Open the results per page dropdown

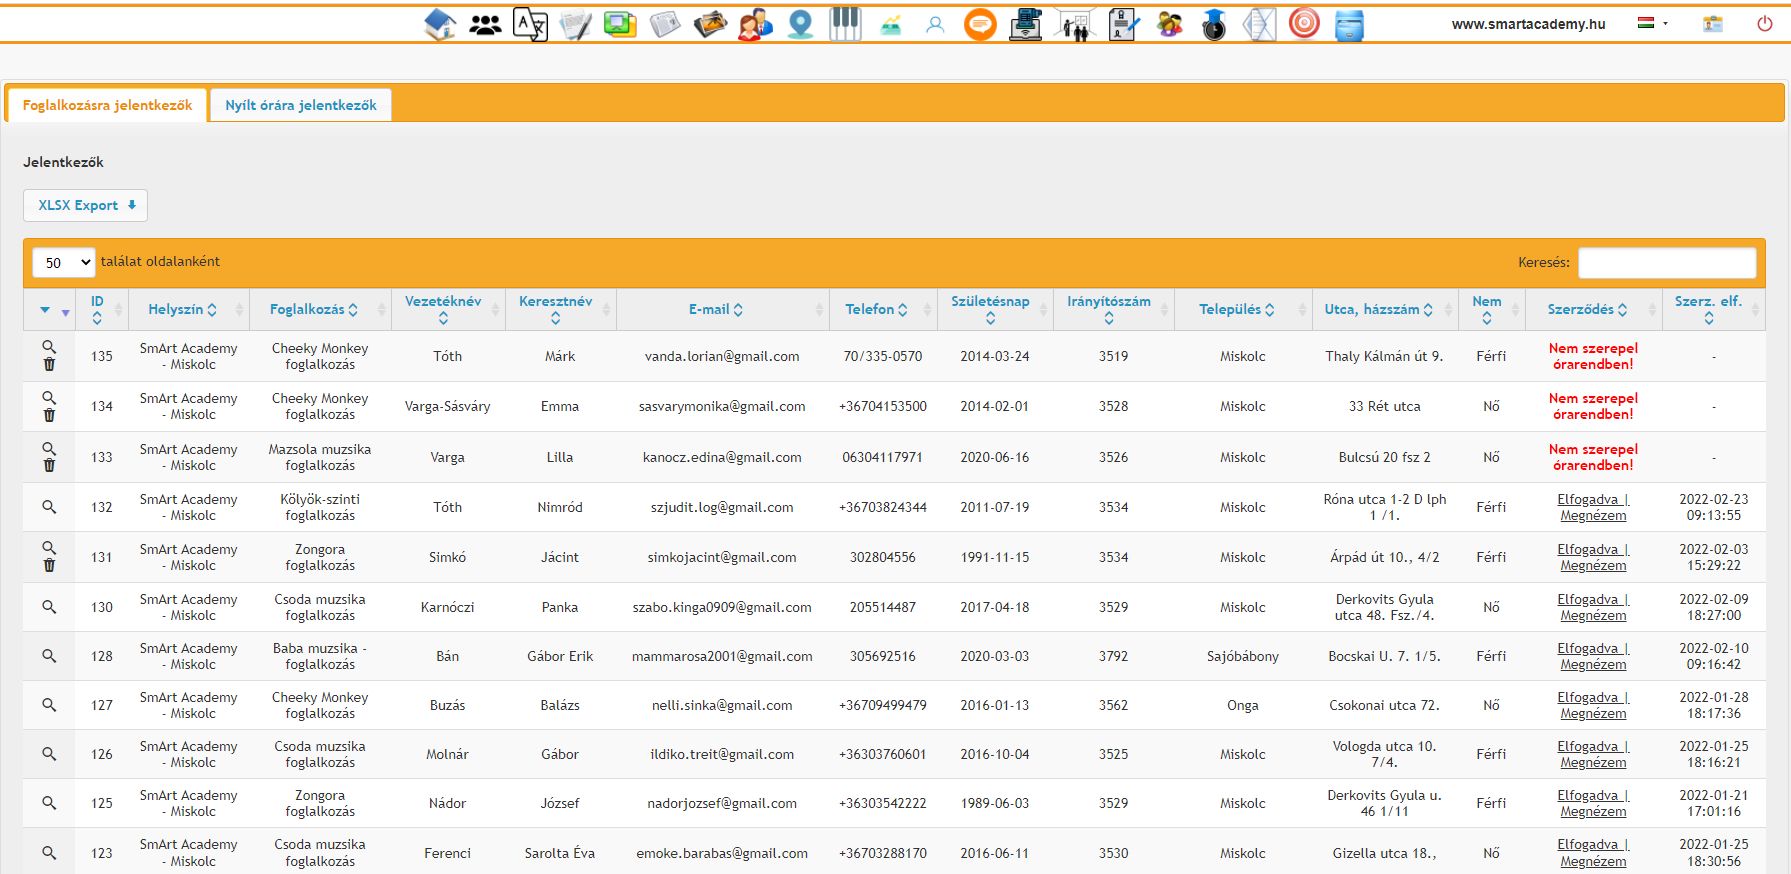[64, 262]
